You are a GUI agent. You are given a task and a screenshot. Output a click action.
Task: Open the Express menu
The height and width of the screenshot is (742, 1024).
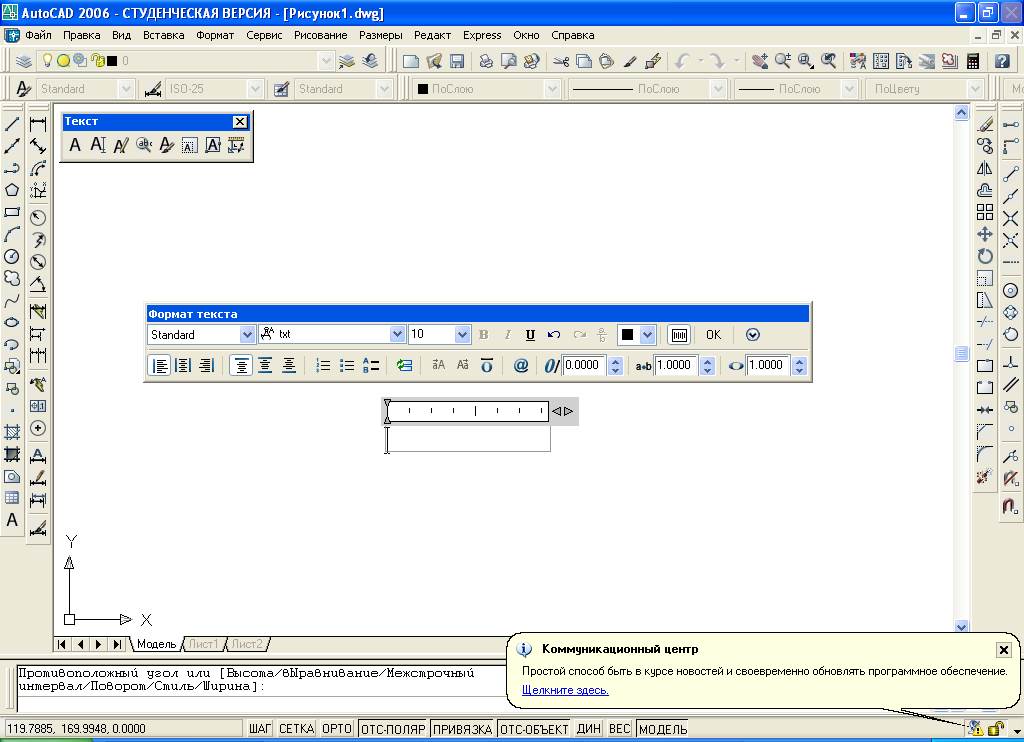click(482, 35)
